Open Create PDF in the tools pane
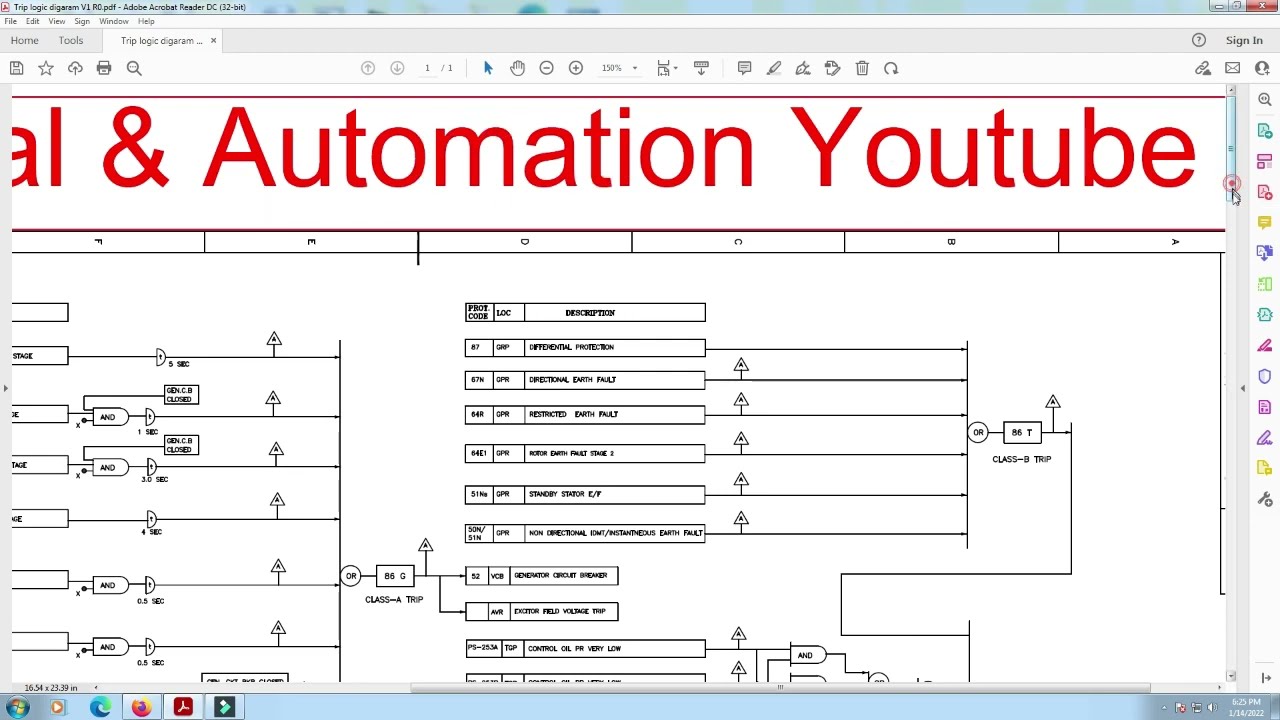 1265,192
